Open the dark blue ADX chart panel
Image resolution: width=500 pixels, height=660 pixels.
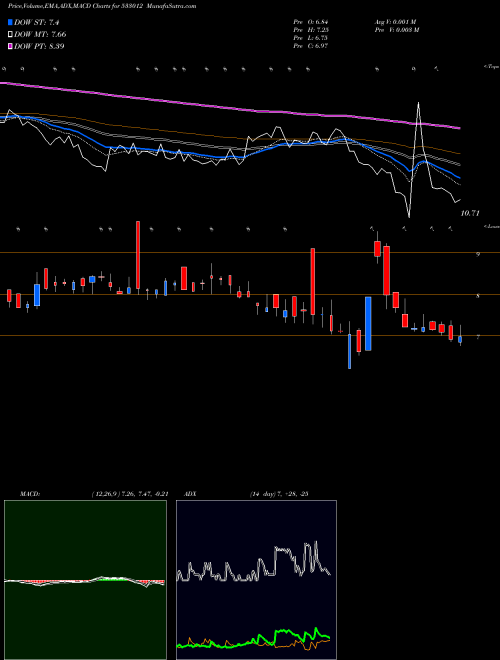(256, 580)
